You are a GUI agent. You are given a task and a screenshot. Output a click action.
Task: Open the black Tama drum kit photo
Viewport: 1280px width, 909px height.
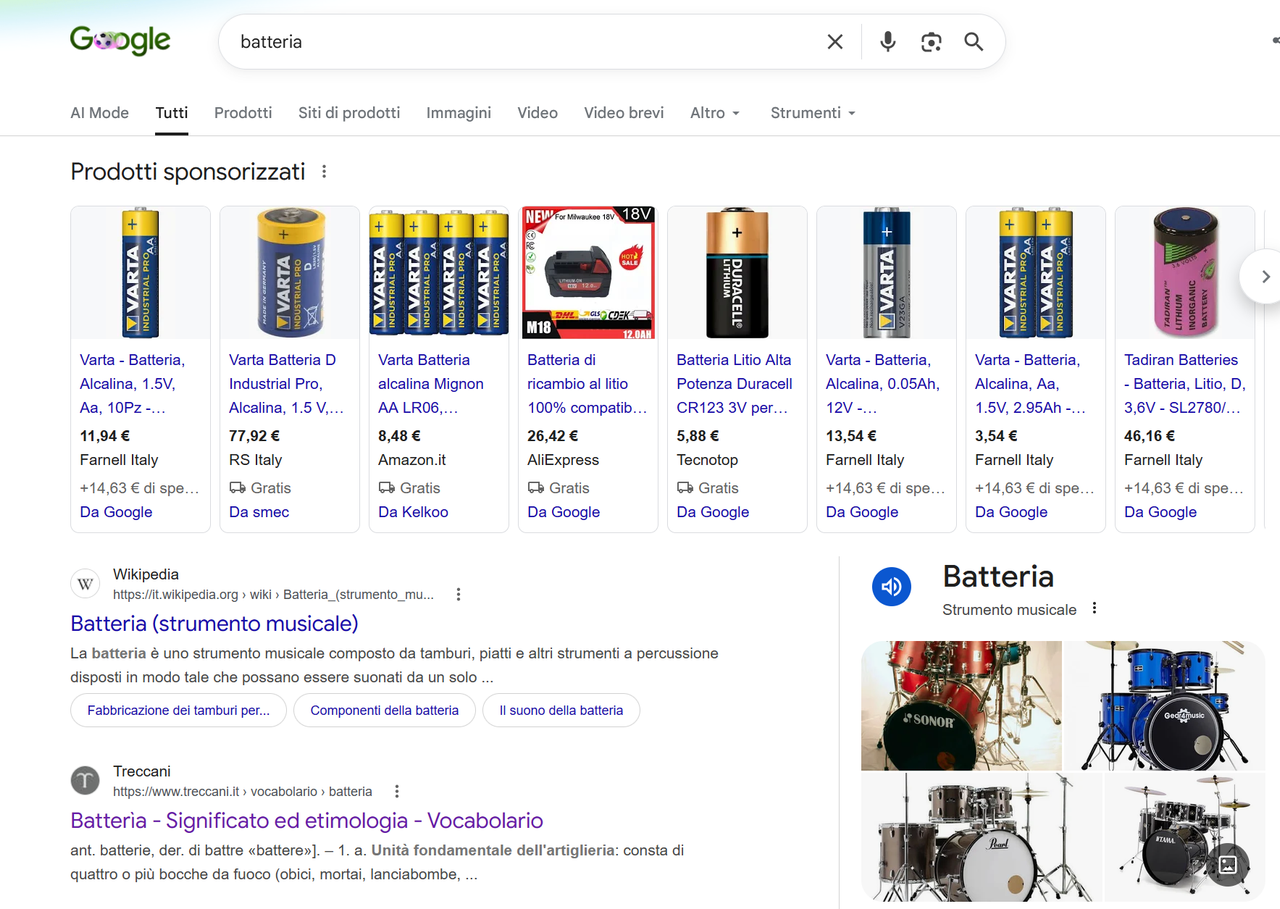[1185, 838]
